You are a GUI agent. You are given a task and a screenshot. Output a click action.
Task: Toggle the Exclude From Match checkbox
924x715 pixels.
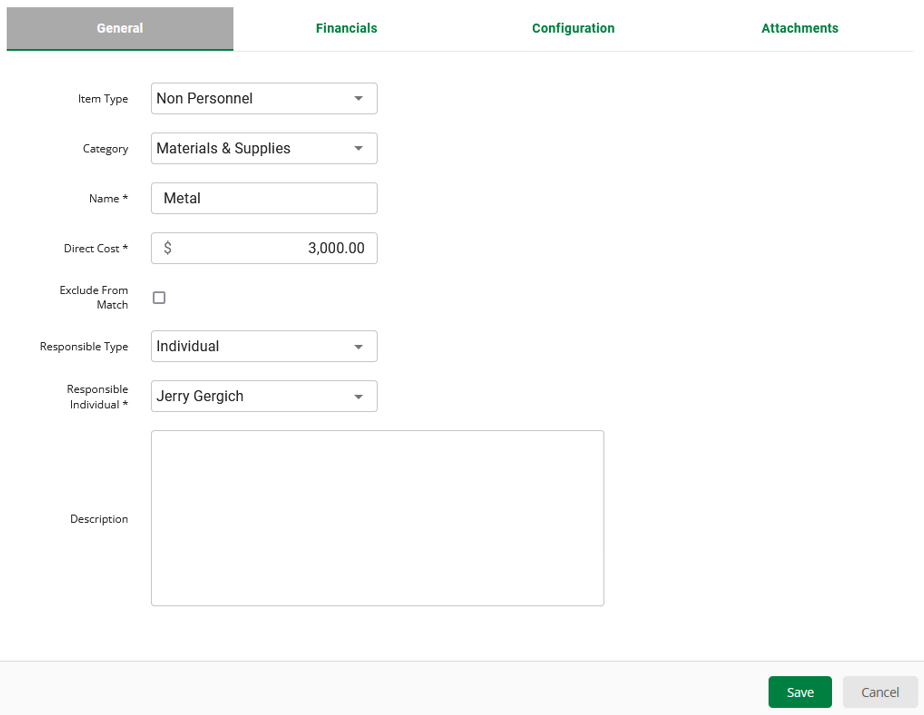pyautogui.click(x=159, y=298)
